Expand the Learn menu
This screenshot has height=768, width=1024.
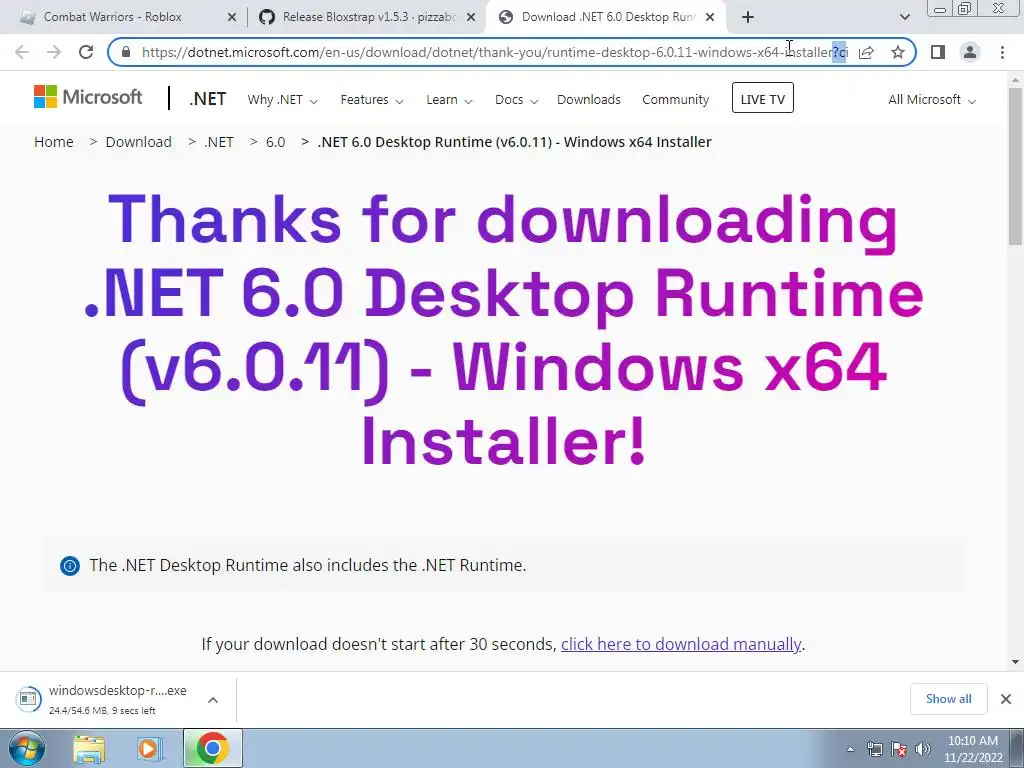(x=449, y=100)
